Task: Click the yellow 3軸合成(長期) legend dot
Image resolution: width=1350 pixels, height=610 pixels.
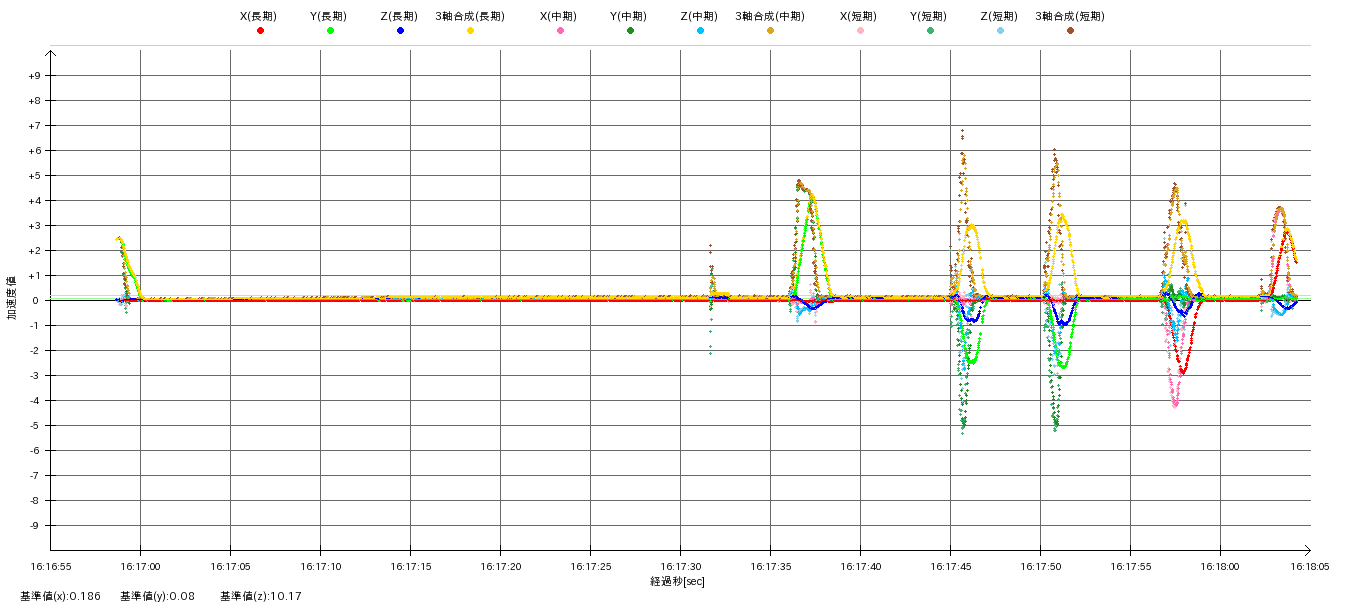Action: tap(470, 31)
